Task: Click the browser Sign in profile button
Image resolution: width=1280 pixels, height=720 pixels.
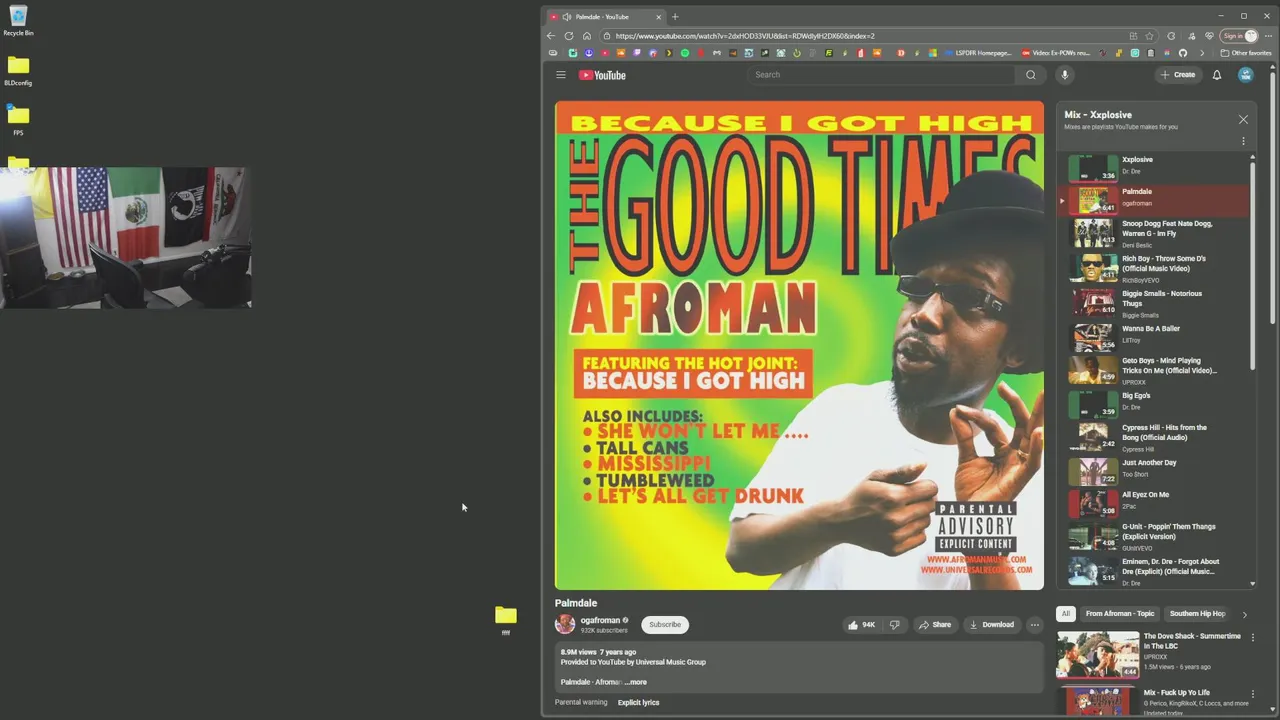Action: coord(1240,36)
